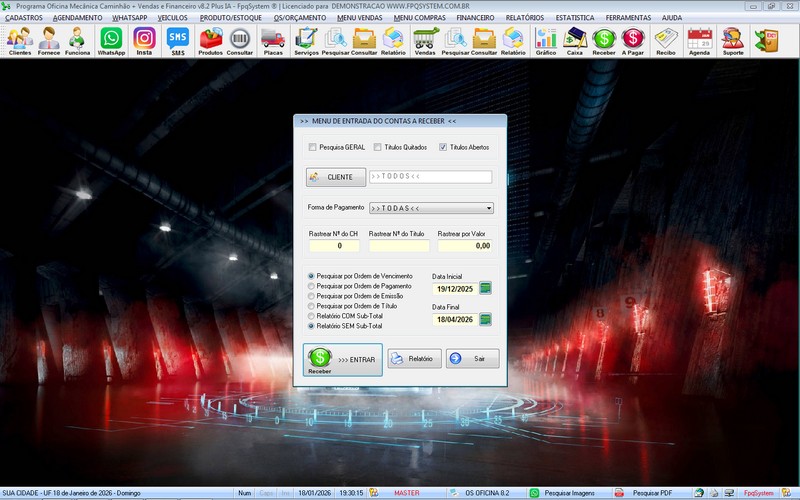
Task: Open Produtos from the toolbar
Action: tap(211, 40)
